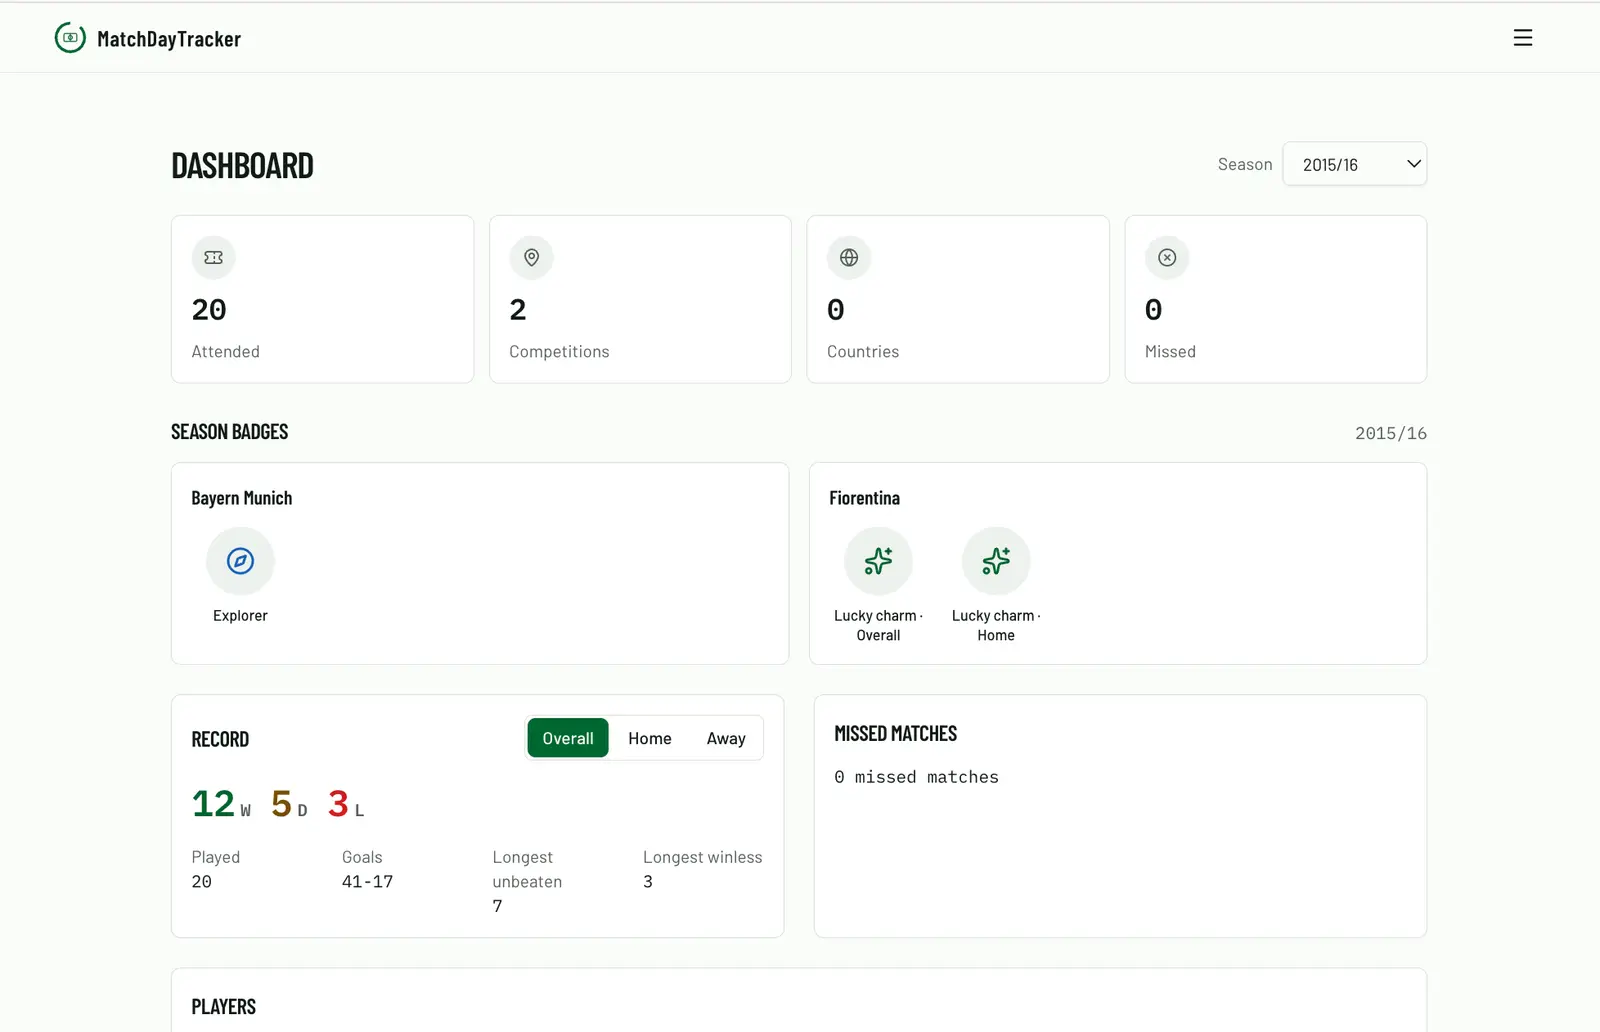Click the circled X icon on Missed card
This screenshot has width=1600, height=1032.
(x=1167, y=257)
